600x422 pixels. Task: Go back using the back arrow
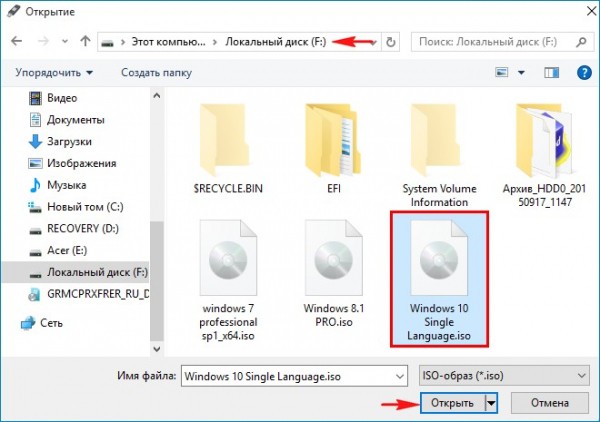pos(16,41)
